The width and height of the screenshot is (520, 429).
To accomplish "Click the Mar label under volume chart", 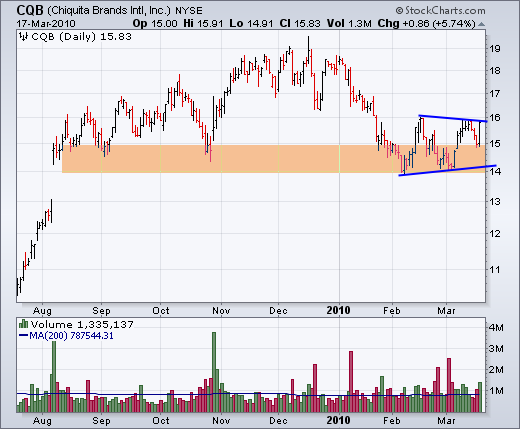I will pos(446,421).
